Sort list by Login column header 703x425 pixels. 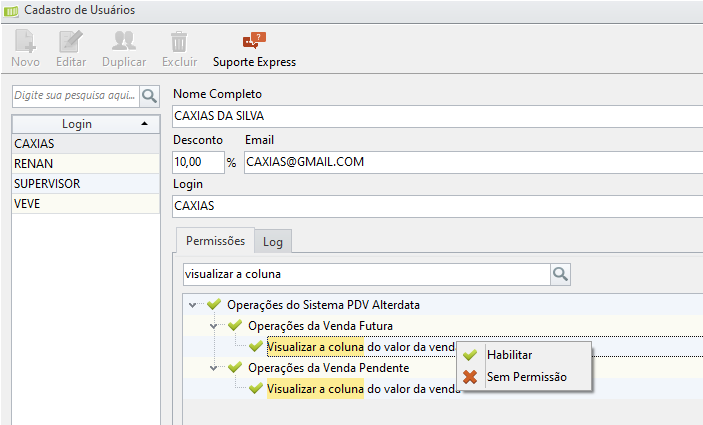click(76, 124)
